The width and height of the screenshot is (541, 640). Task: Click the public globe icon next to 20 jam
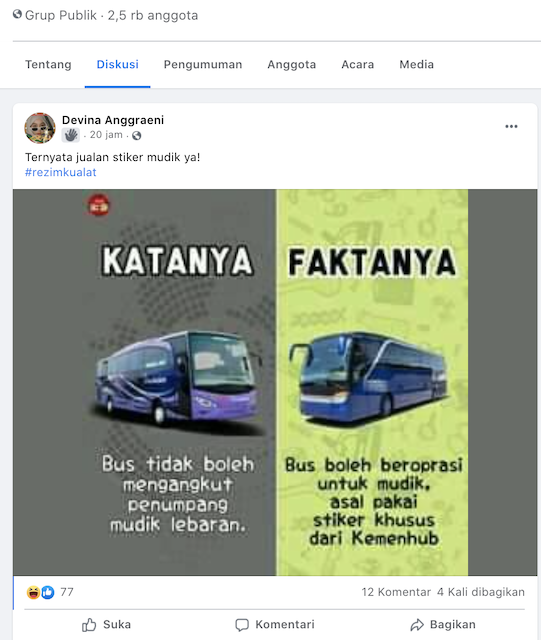137,136
